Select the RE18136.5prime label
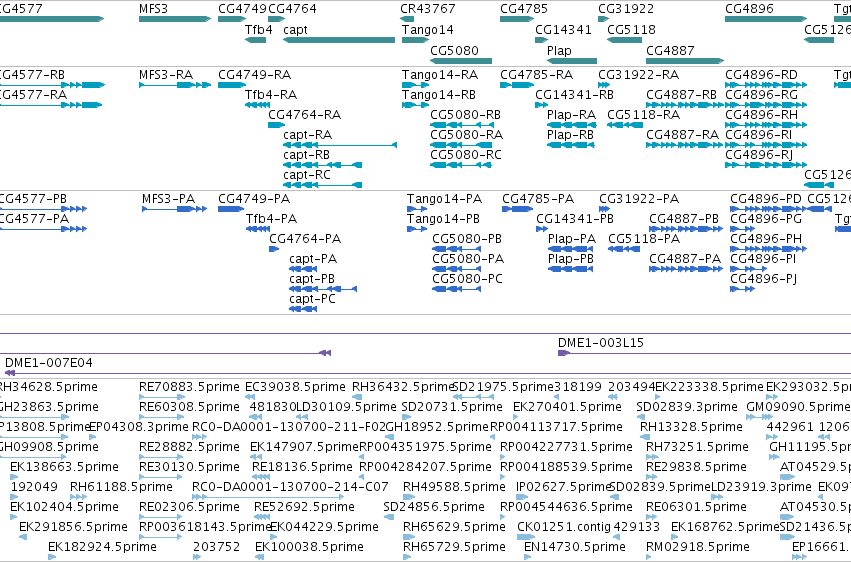The width and height of the screenshot is (851, 562). 302,467
